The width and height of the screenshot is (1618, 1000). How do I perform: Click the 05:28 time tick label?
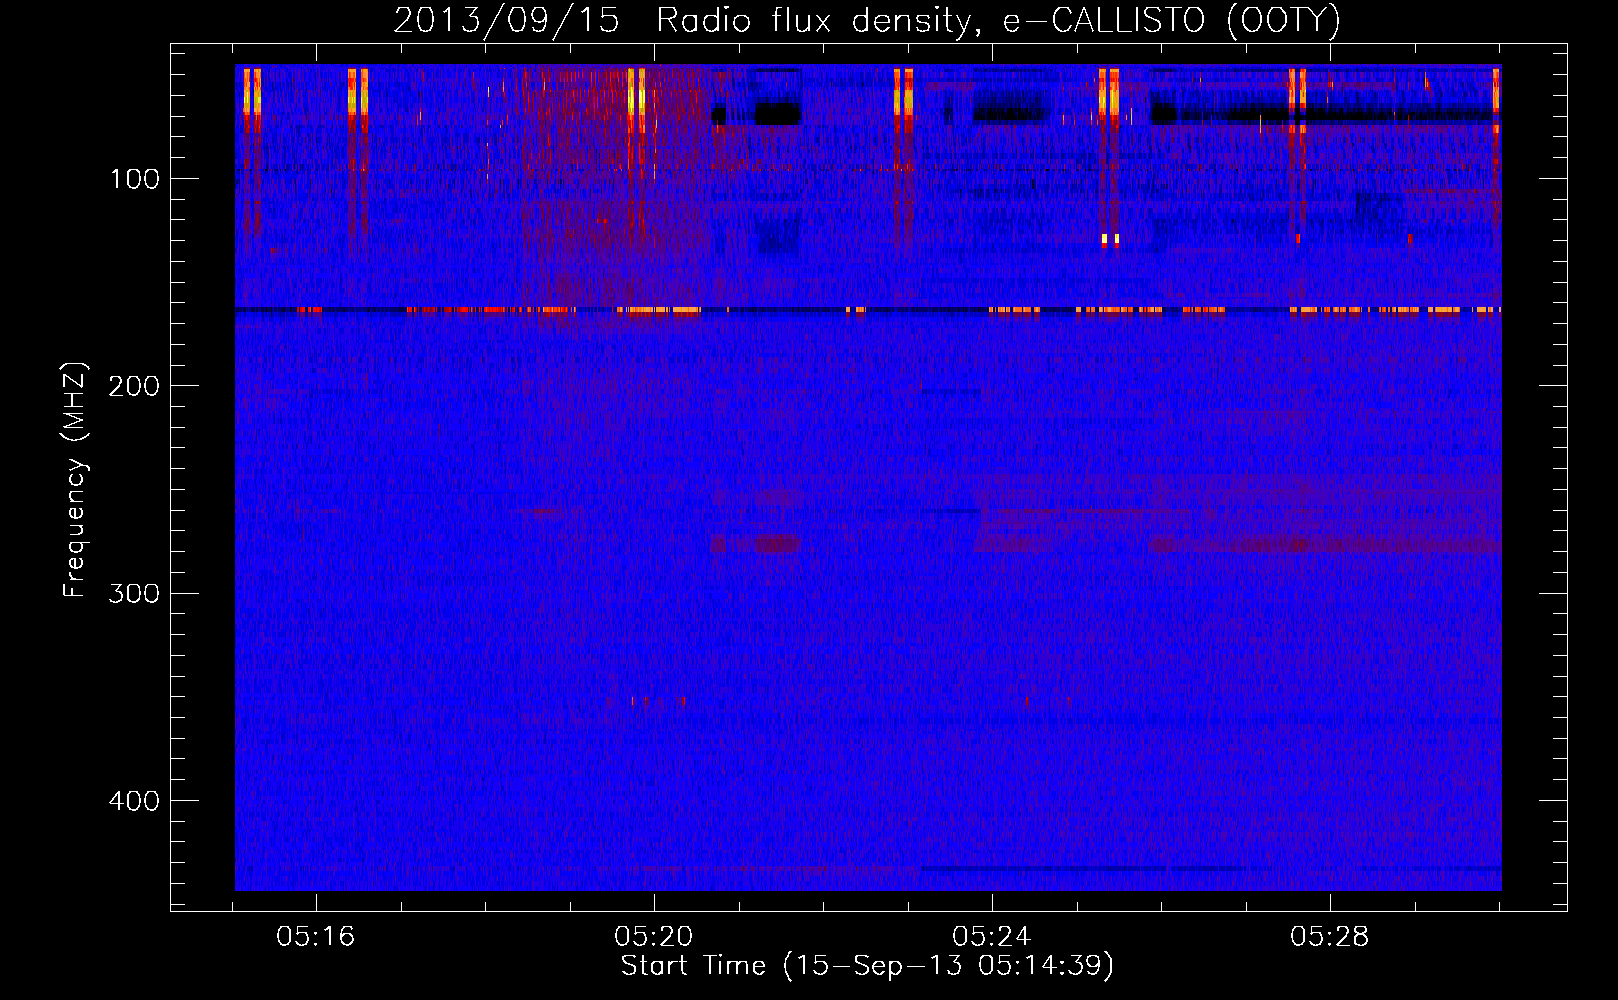point(1330,937)
